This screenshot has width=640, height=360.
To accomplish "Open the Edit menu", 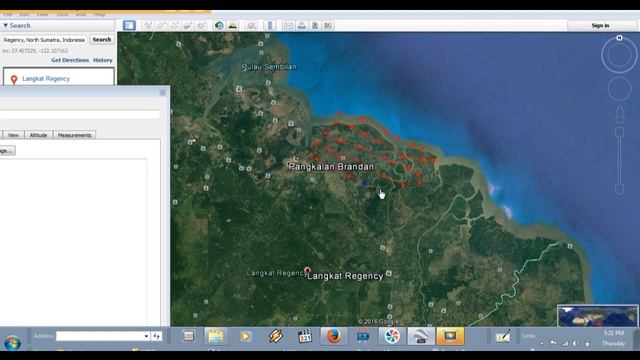I will [24, 14].
